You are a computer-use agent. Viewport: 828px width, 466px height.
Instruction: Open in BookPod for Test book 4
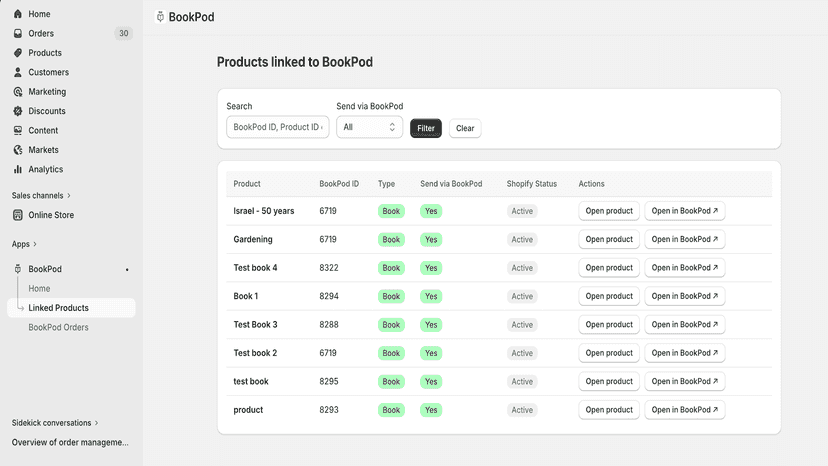pyautogui.click(x=684, y=268)
